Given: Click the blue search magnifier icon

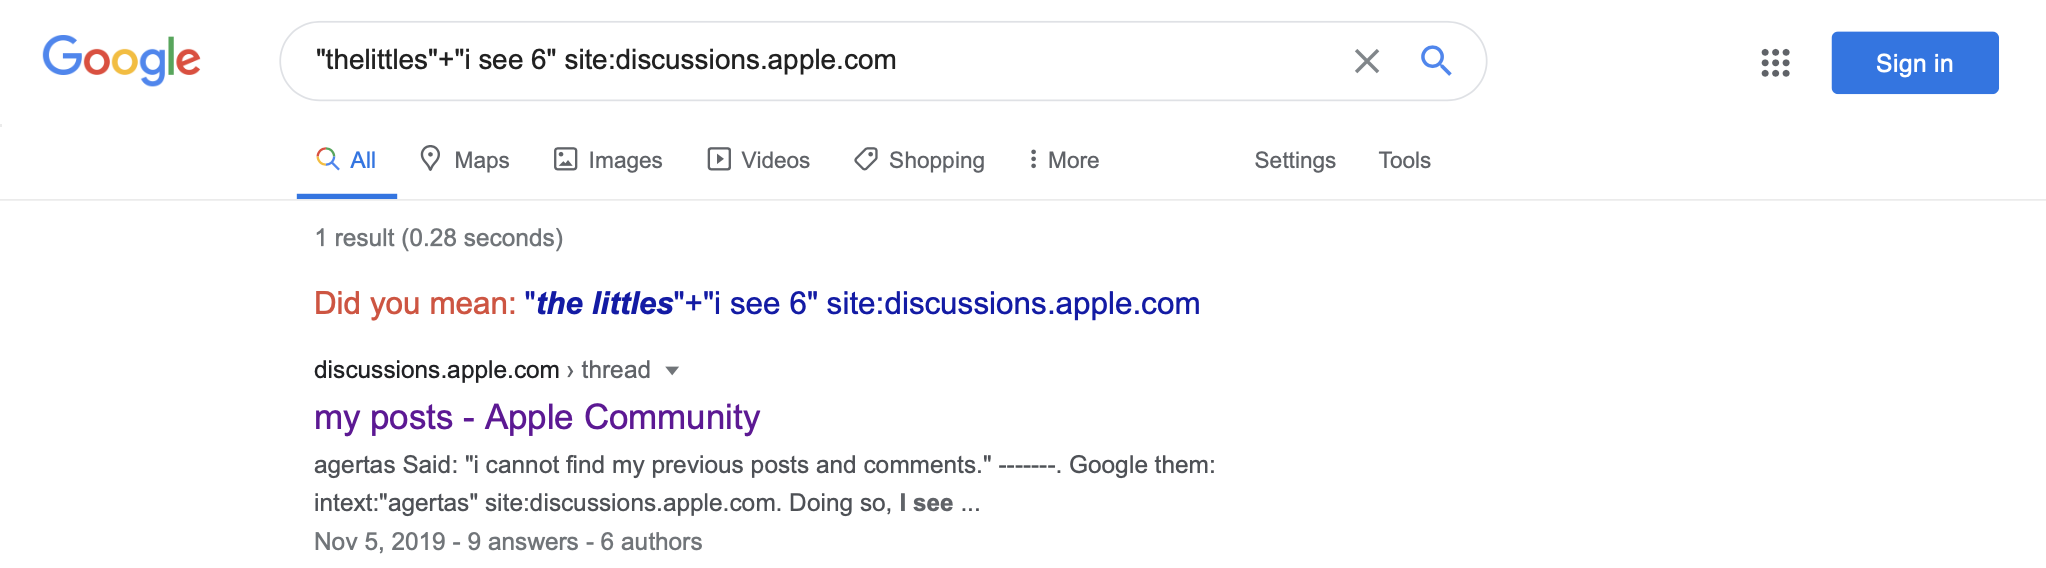Looking at the screenshot, I should (x=1436, y=61).
